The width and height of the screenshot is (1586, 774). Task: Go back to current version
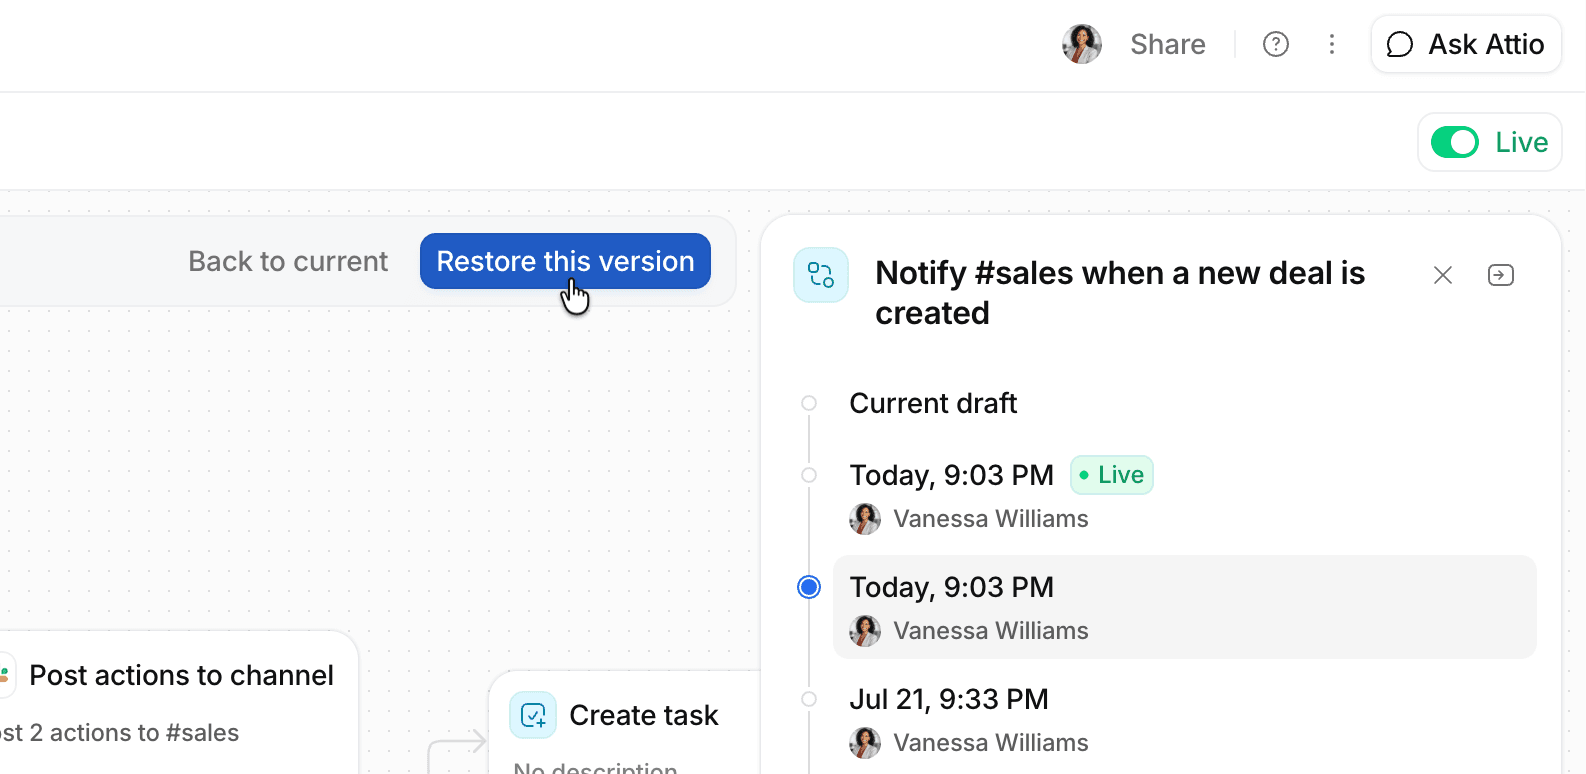pos(288,261)
